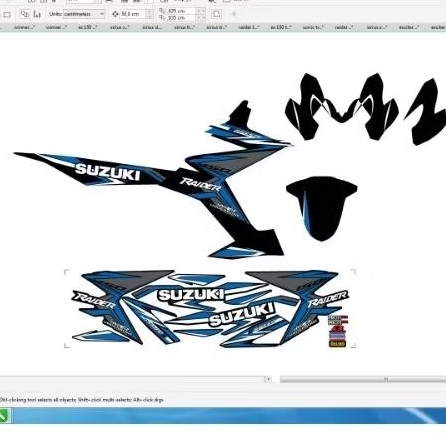Switch to the sirius z document tab
The width and height of the screenshot is (446, 446).
pyautogui.click(x=377, y=27)
